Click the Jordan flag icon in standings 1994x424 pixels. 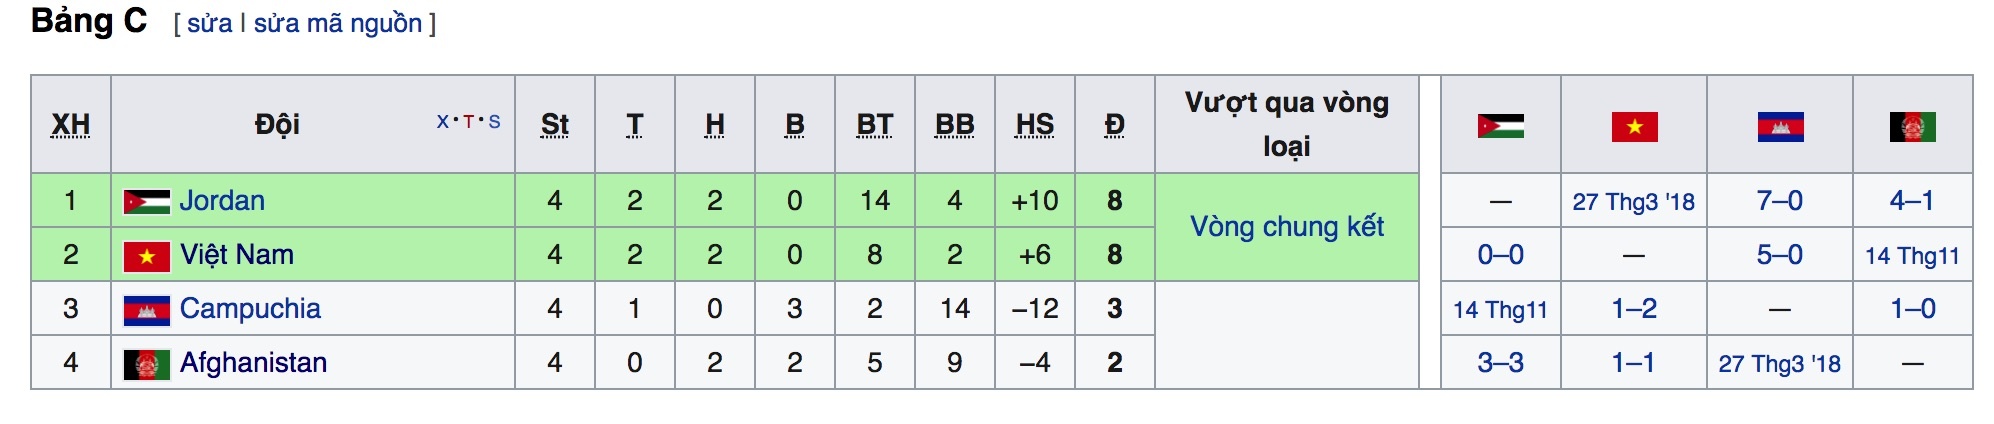pos(146,202)
